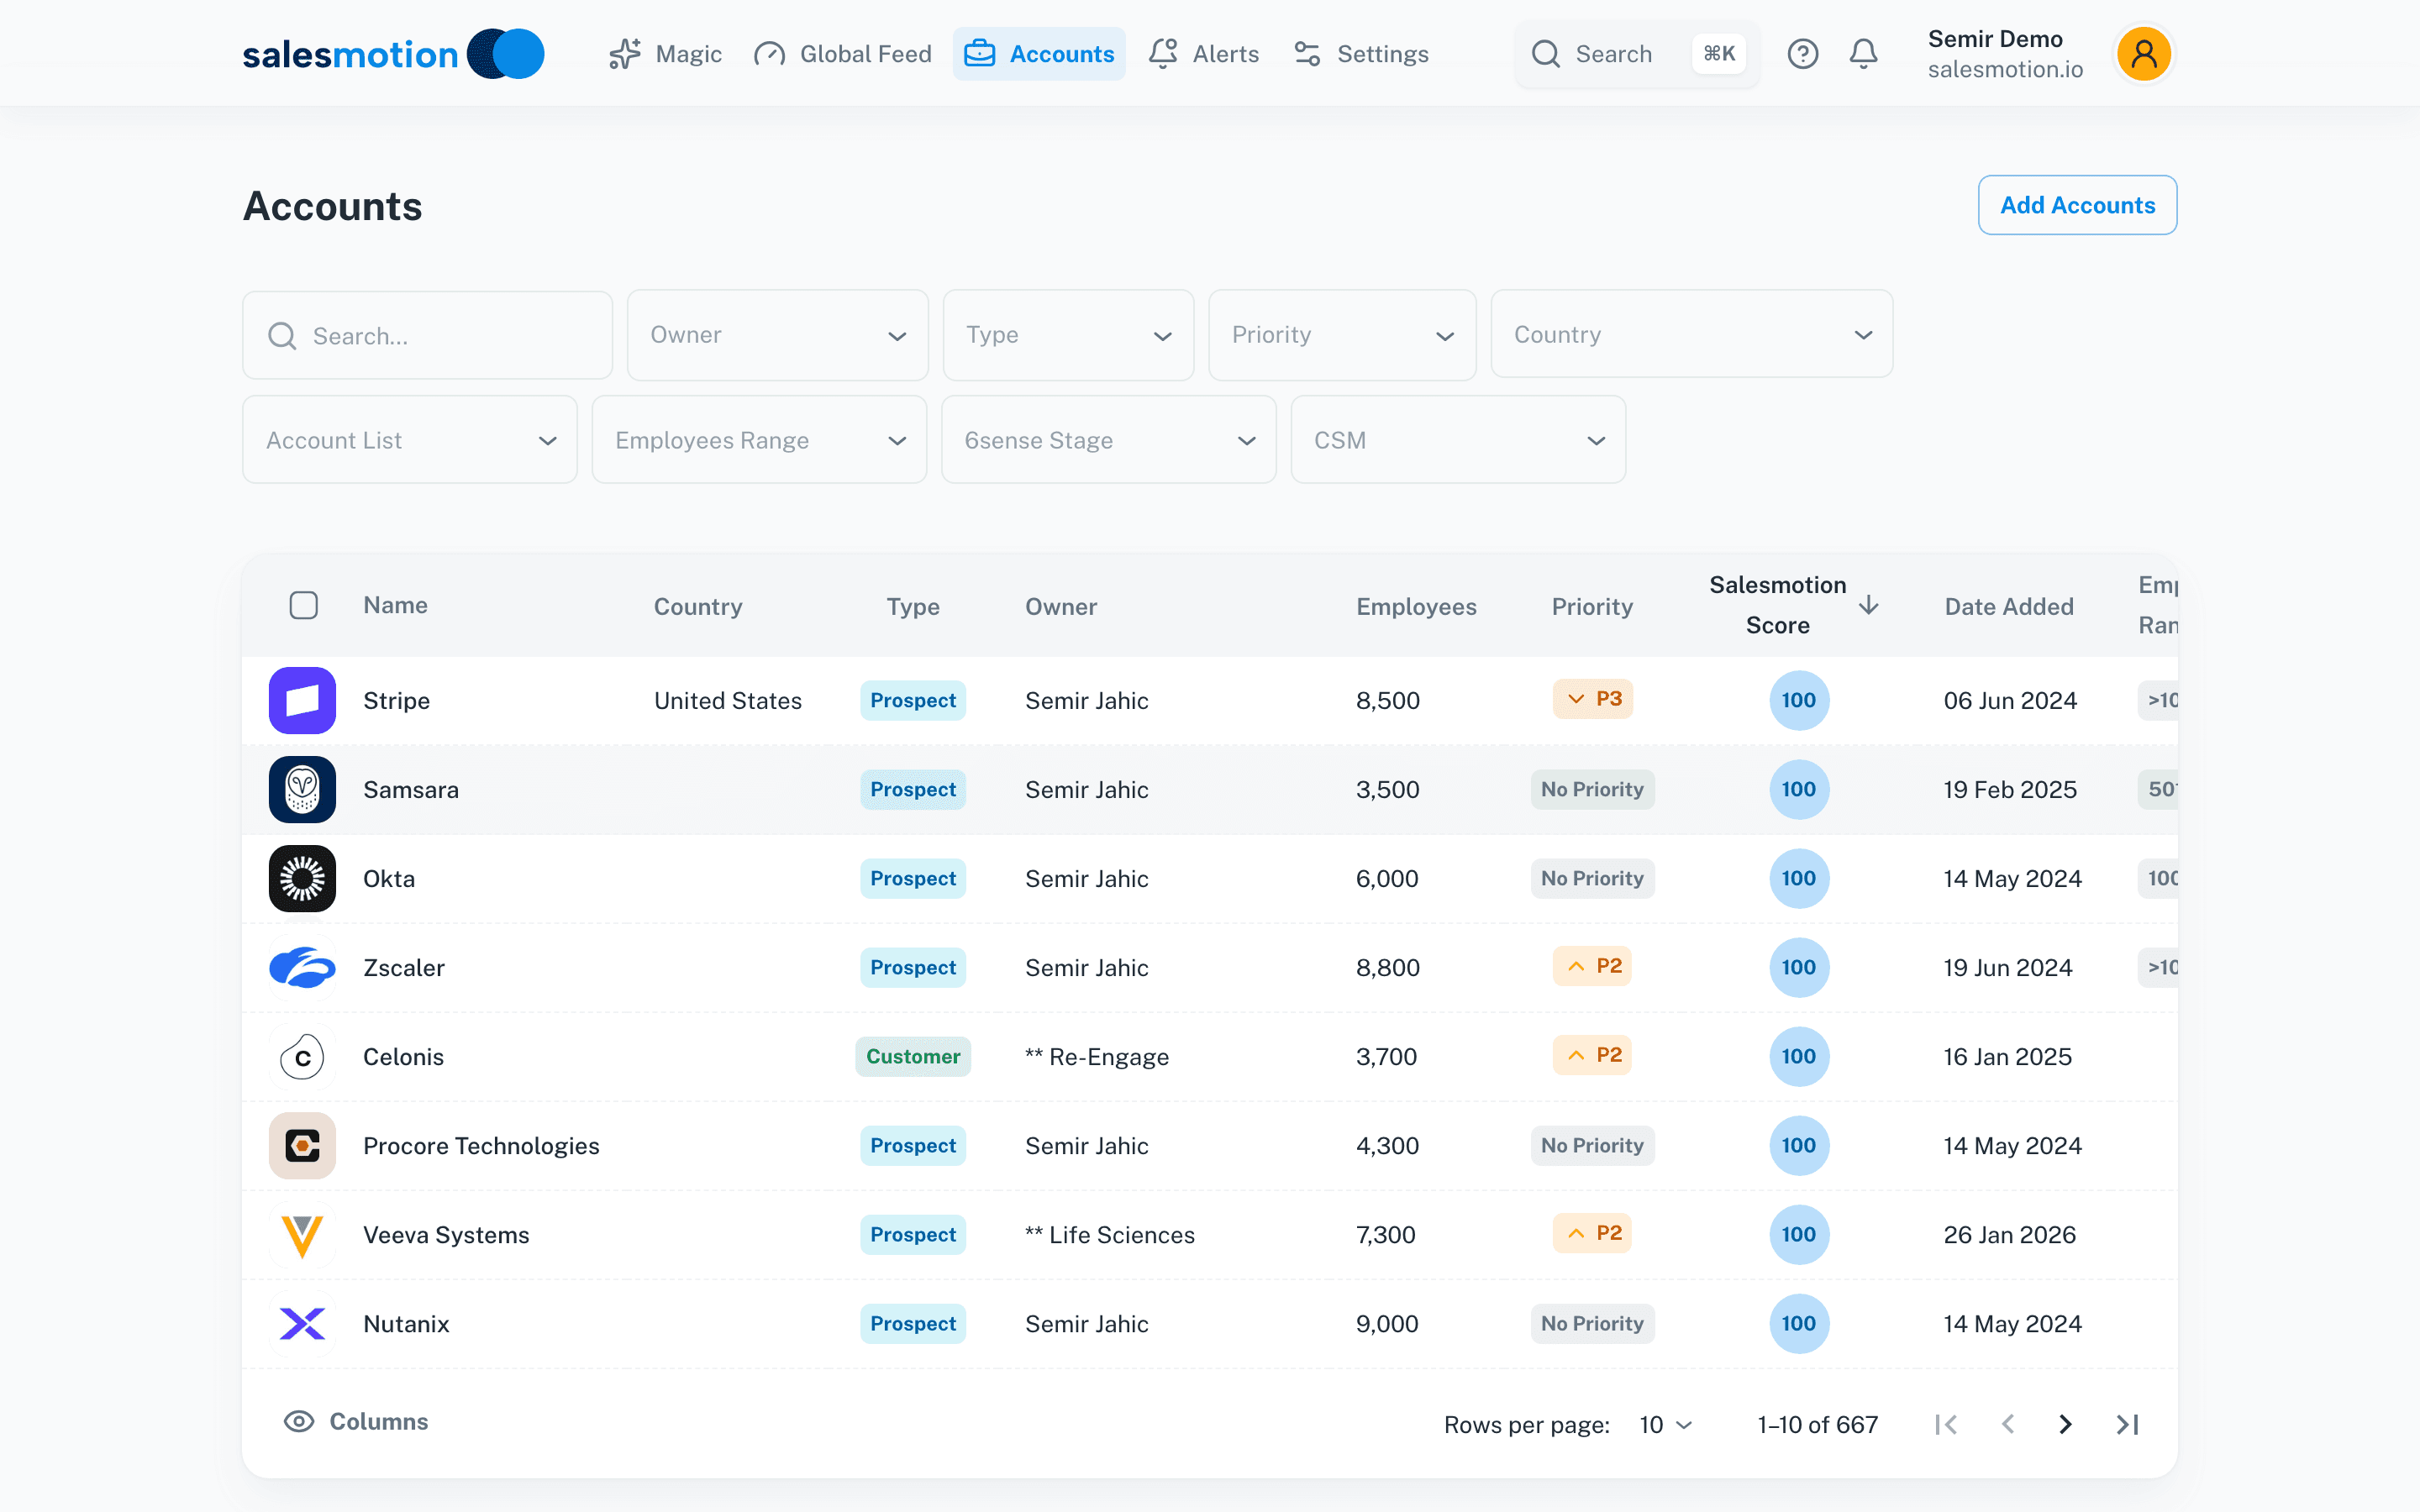2420x1512 pixels.
Task: Click the salesmotion logo toggle
Action: (x=506, y=54)
